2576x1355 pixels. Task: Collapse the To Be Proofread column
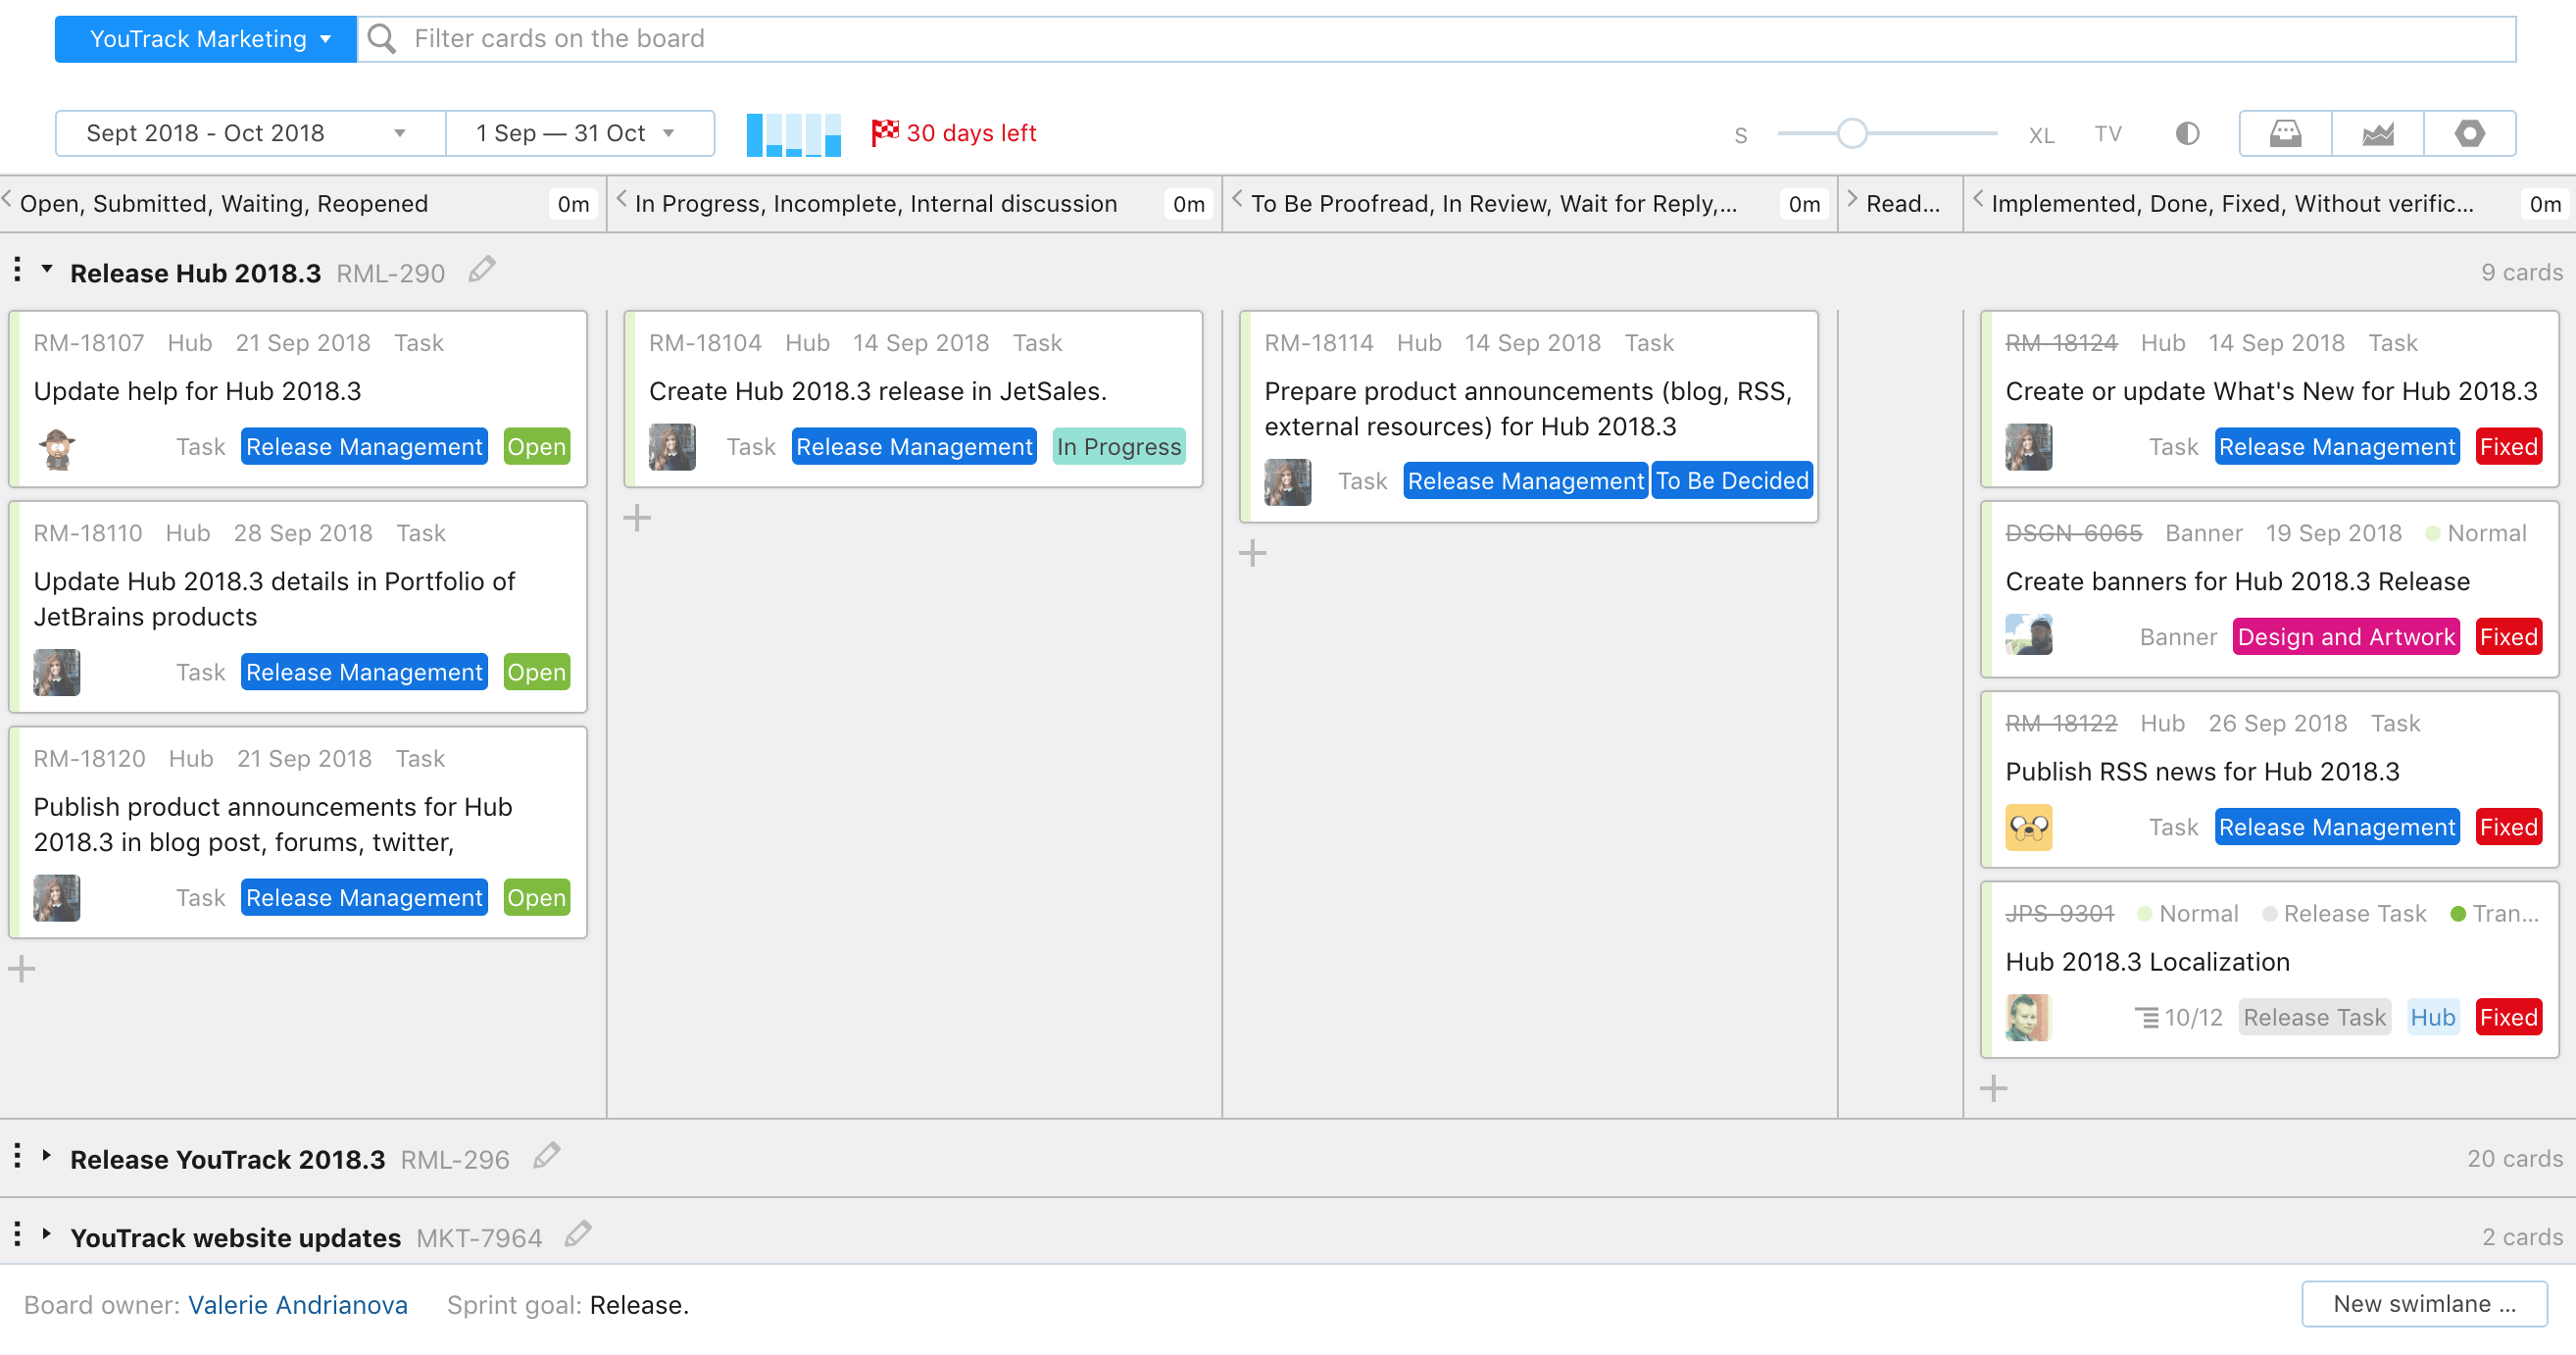click(1237, 200)
